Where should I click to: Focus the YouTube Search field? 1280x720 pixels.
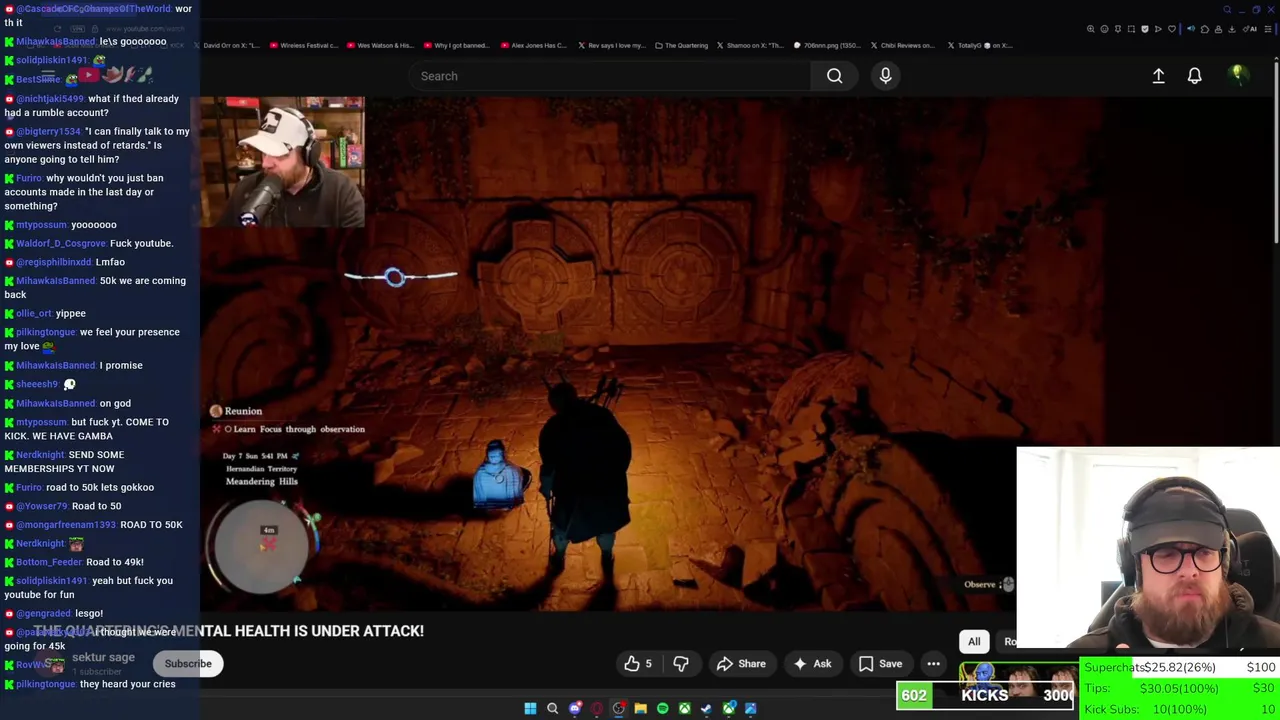pyautogui.click(x=610, y=76)
